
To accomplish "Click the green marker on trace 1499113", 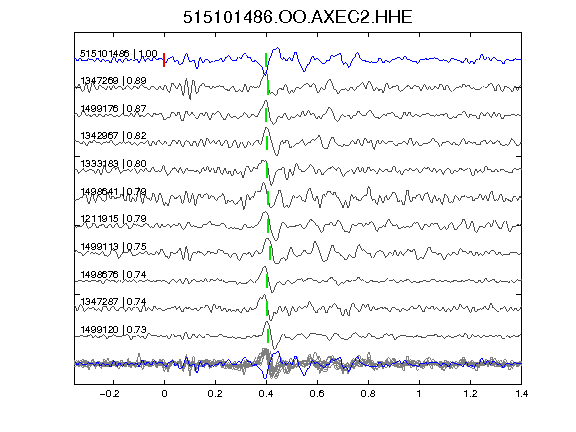I will click(x=270, y=253).
